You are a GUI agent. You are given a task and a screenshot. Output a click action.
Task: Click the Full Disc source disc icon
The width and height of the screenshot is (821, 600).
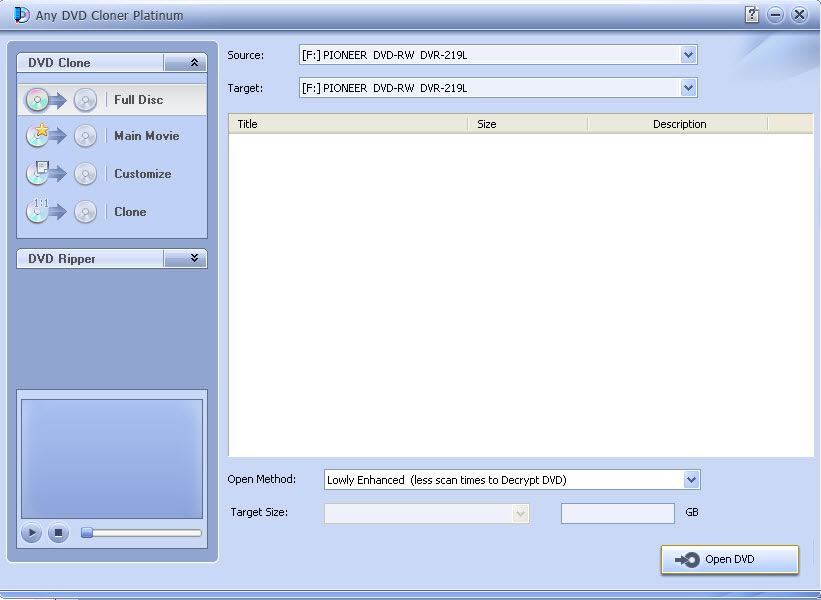[x=38, y=99]
